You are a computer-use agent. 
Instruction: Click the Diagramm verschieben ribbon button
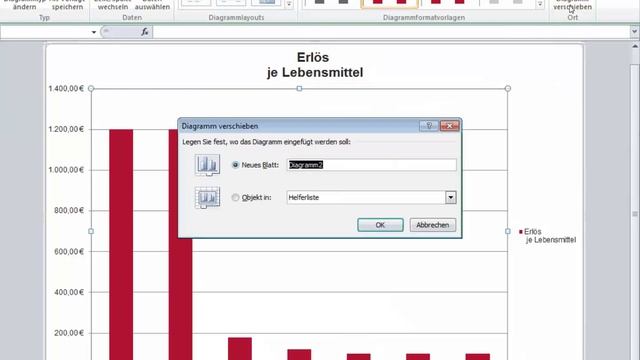pos(572,5)
